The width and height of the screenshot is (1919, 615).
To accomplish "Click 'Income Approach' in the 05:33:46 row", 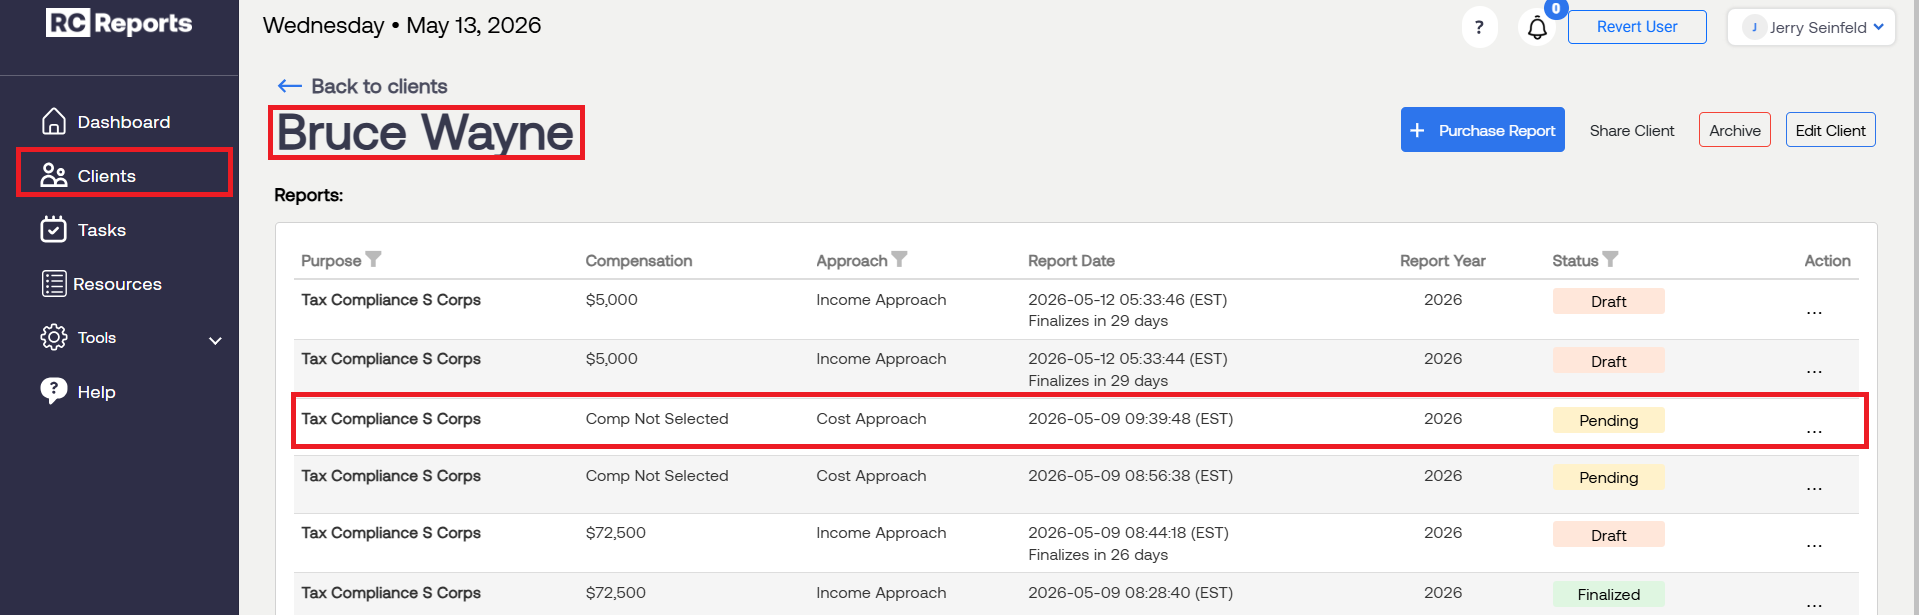I will coord(881,299).
